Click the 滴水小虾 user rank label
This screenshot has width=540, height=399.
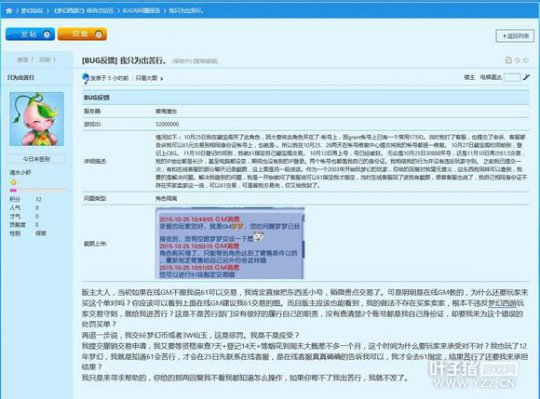[x=20, y=172]
